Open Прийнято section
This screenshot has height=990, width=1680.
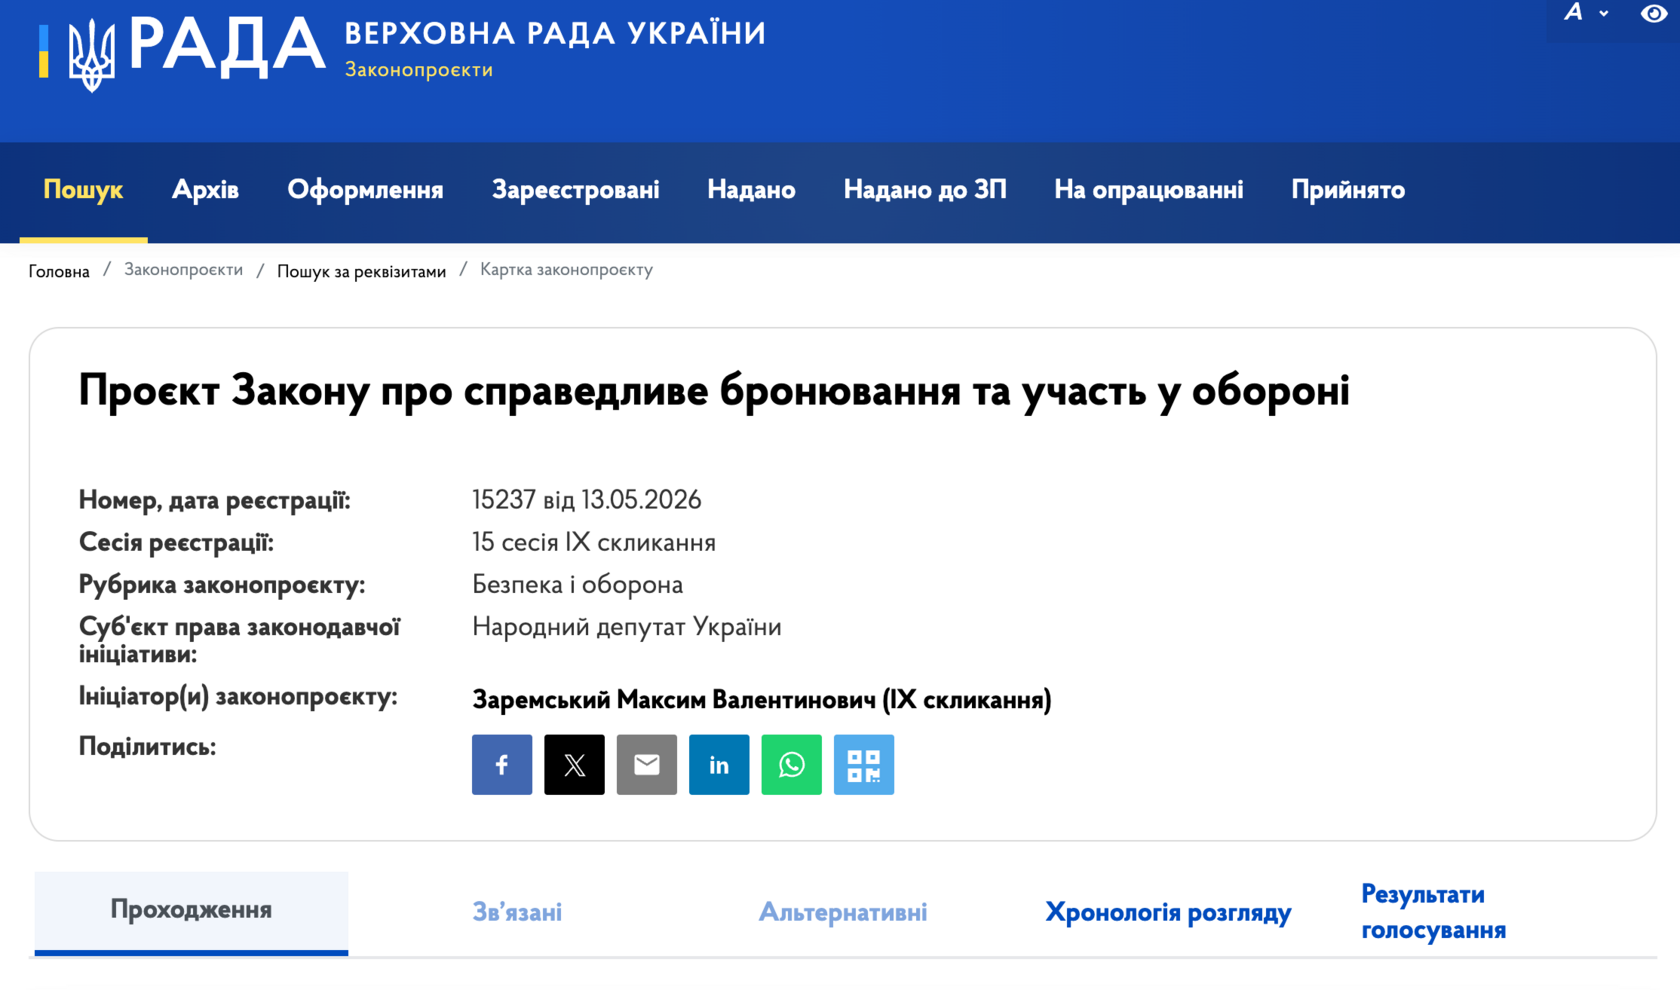(1348, 190)
